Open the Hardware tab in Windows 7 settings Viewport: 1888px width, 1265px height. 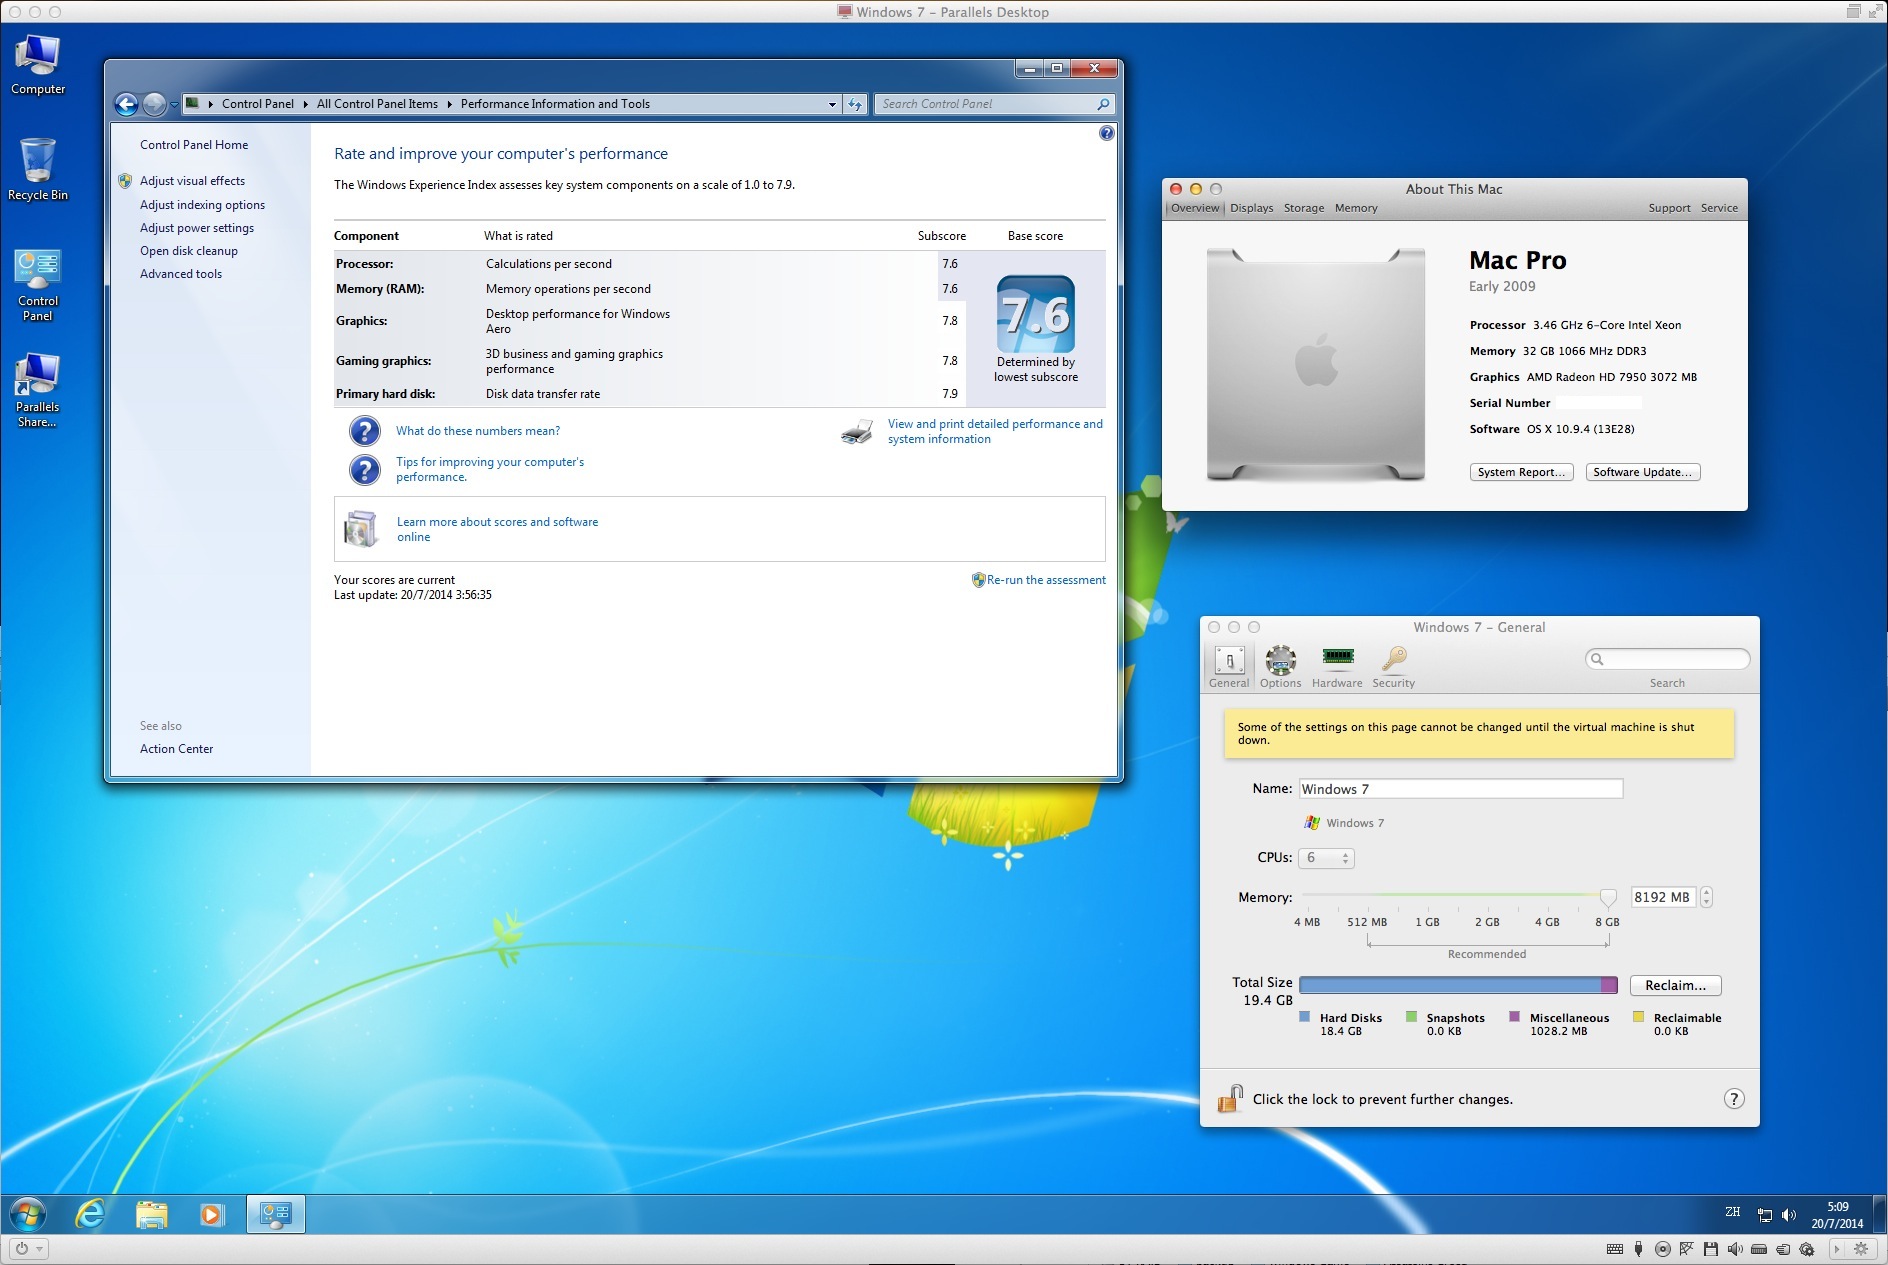(1337, 667)
